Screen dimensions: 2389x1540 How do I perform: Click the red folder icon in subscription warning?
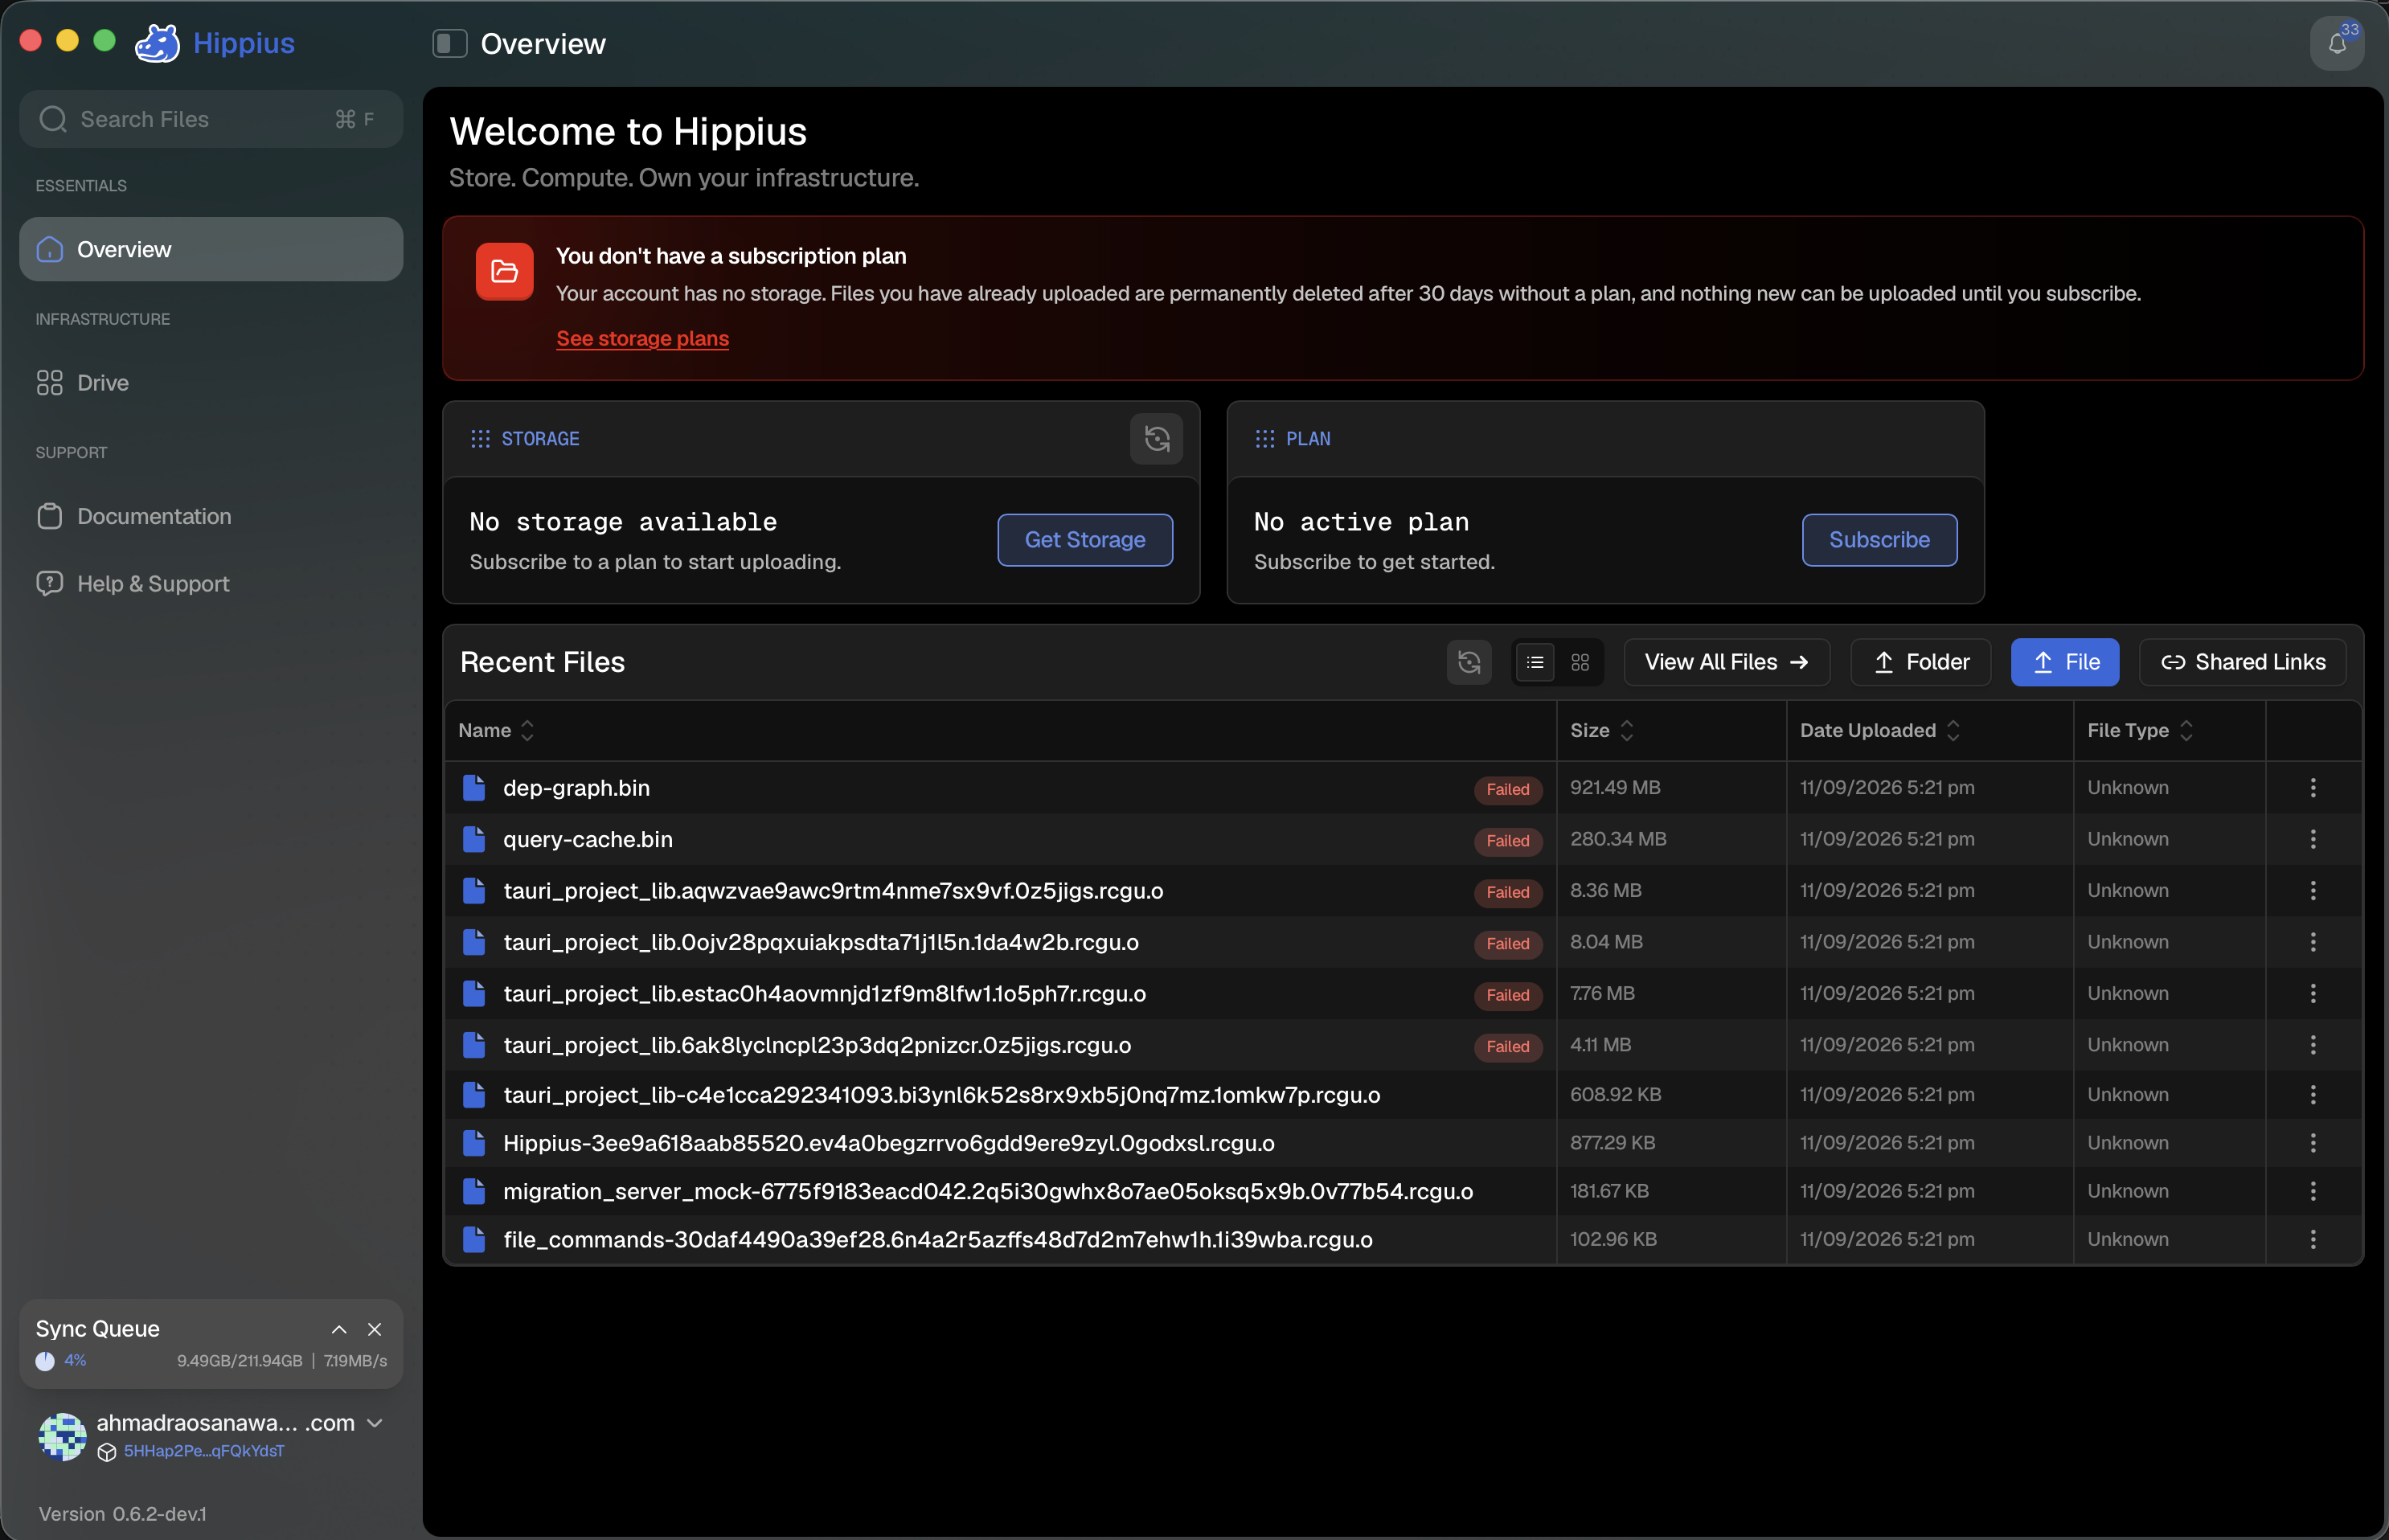click(504, 271)
